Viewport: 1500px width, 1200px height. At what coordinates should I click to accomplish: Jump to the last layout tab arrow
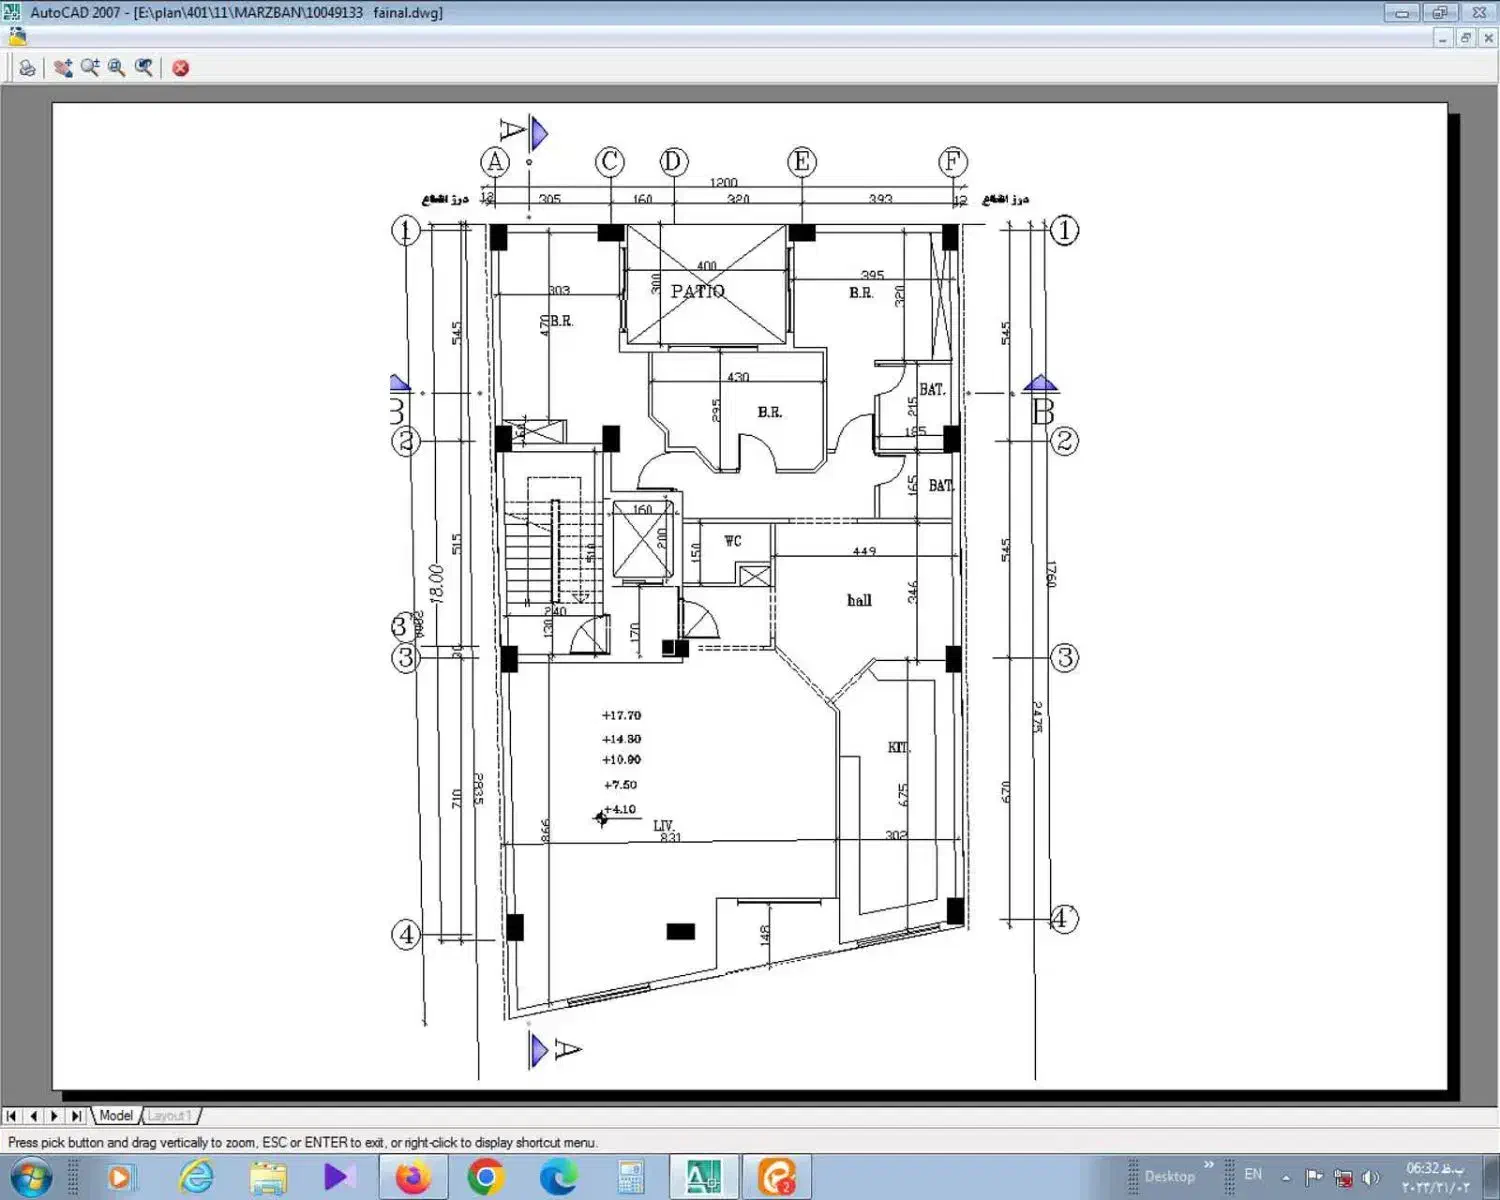[76, 1115]
